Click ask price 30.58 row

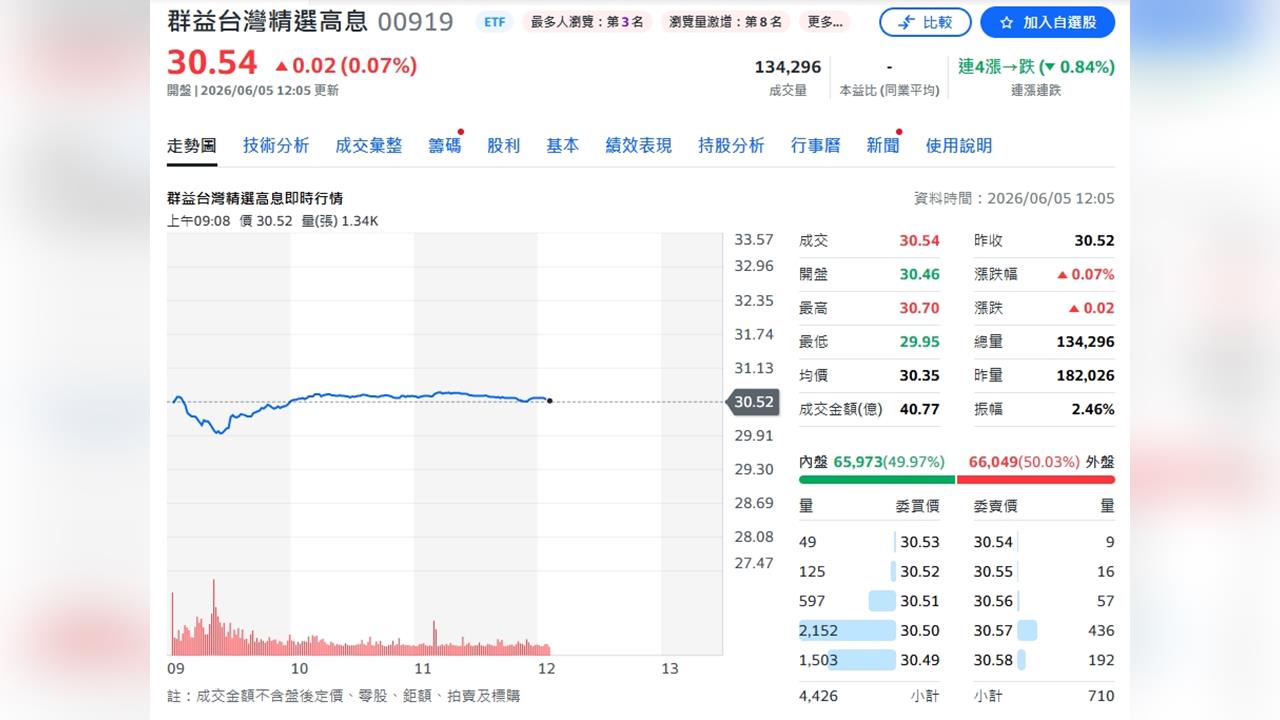coord(1044,660)
